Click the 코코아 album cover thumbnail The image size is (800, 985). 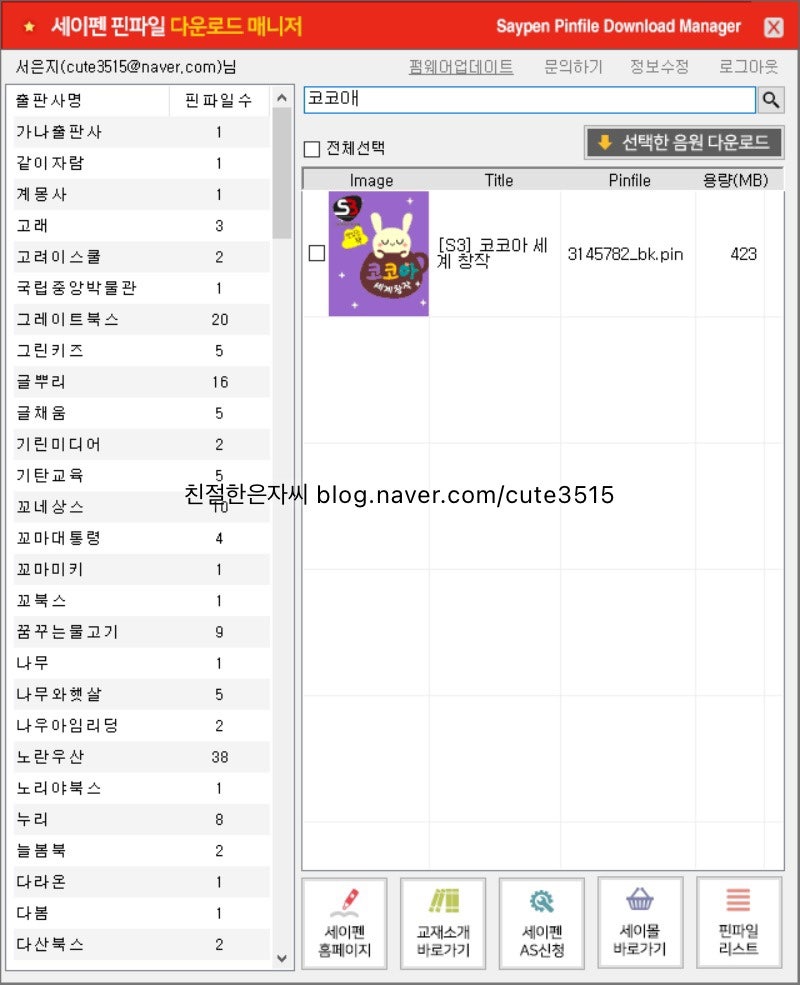(x=377, y=254)
